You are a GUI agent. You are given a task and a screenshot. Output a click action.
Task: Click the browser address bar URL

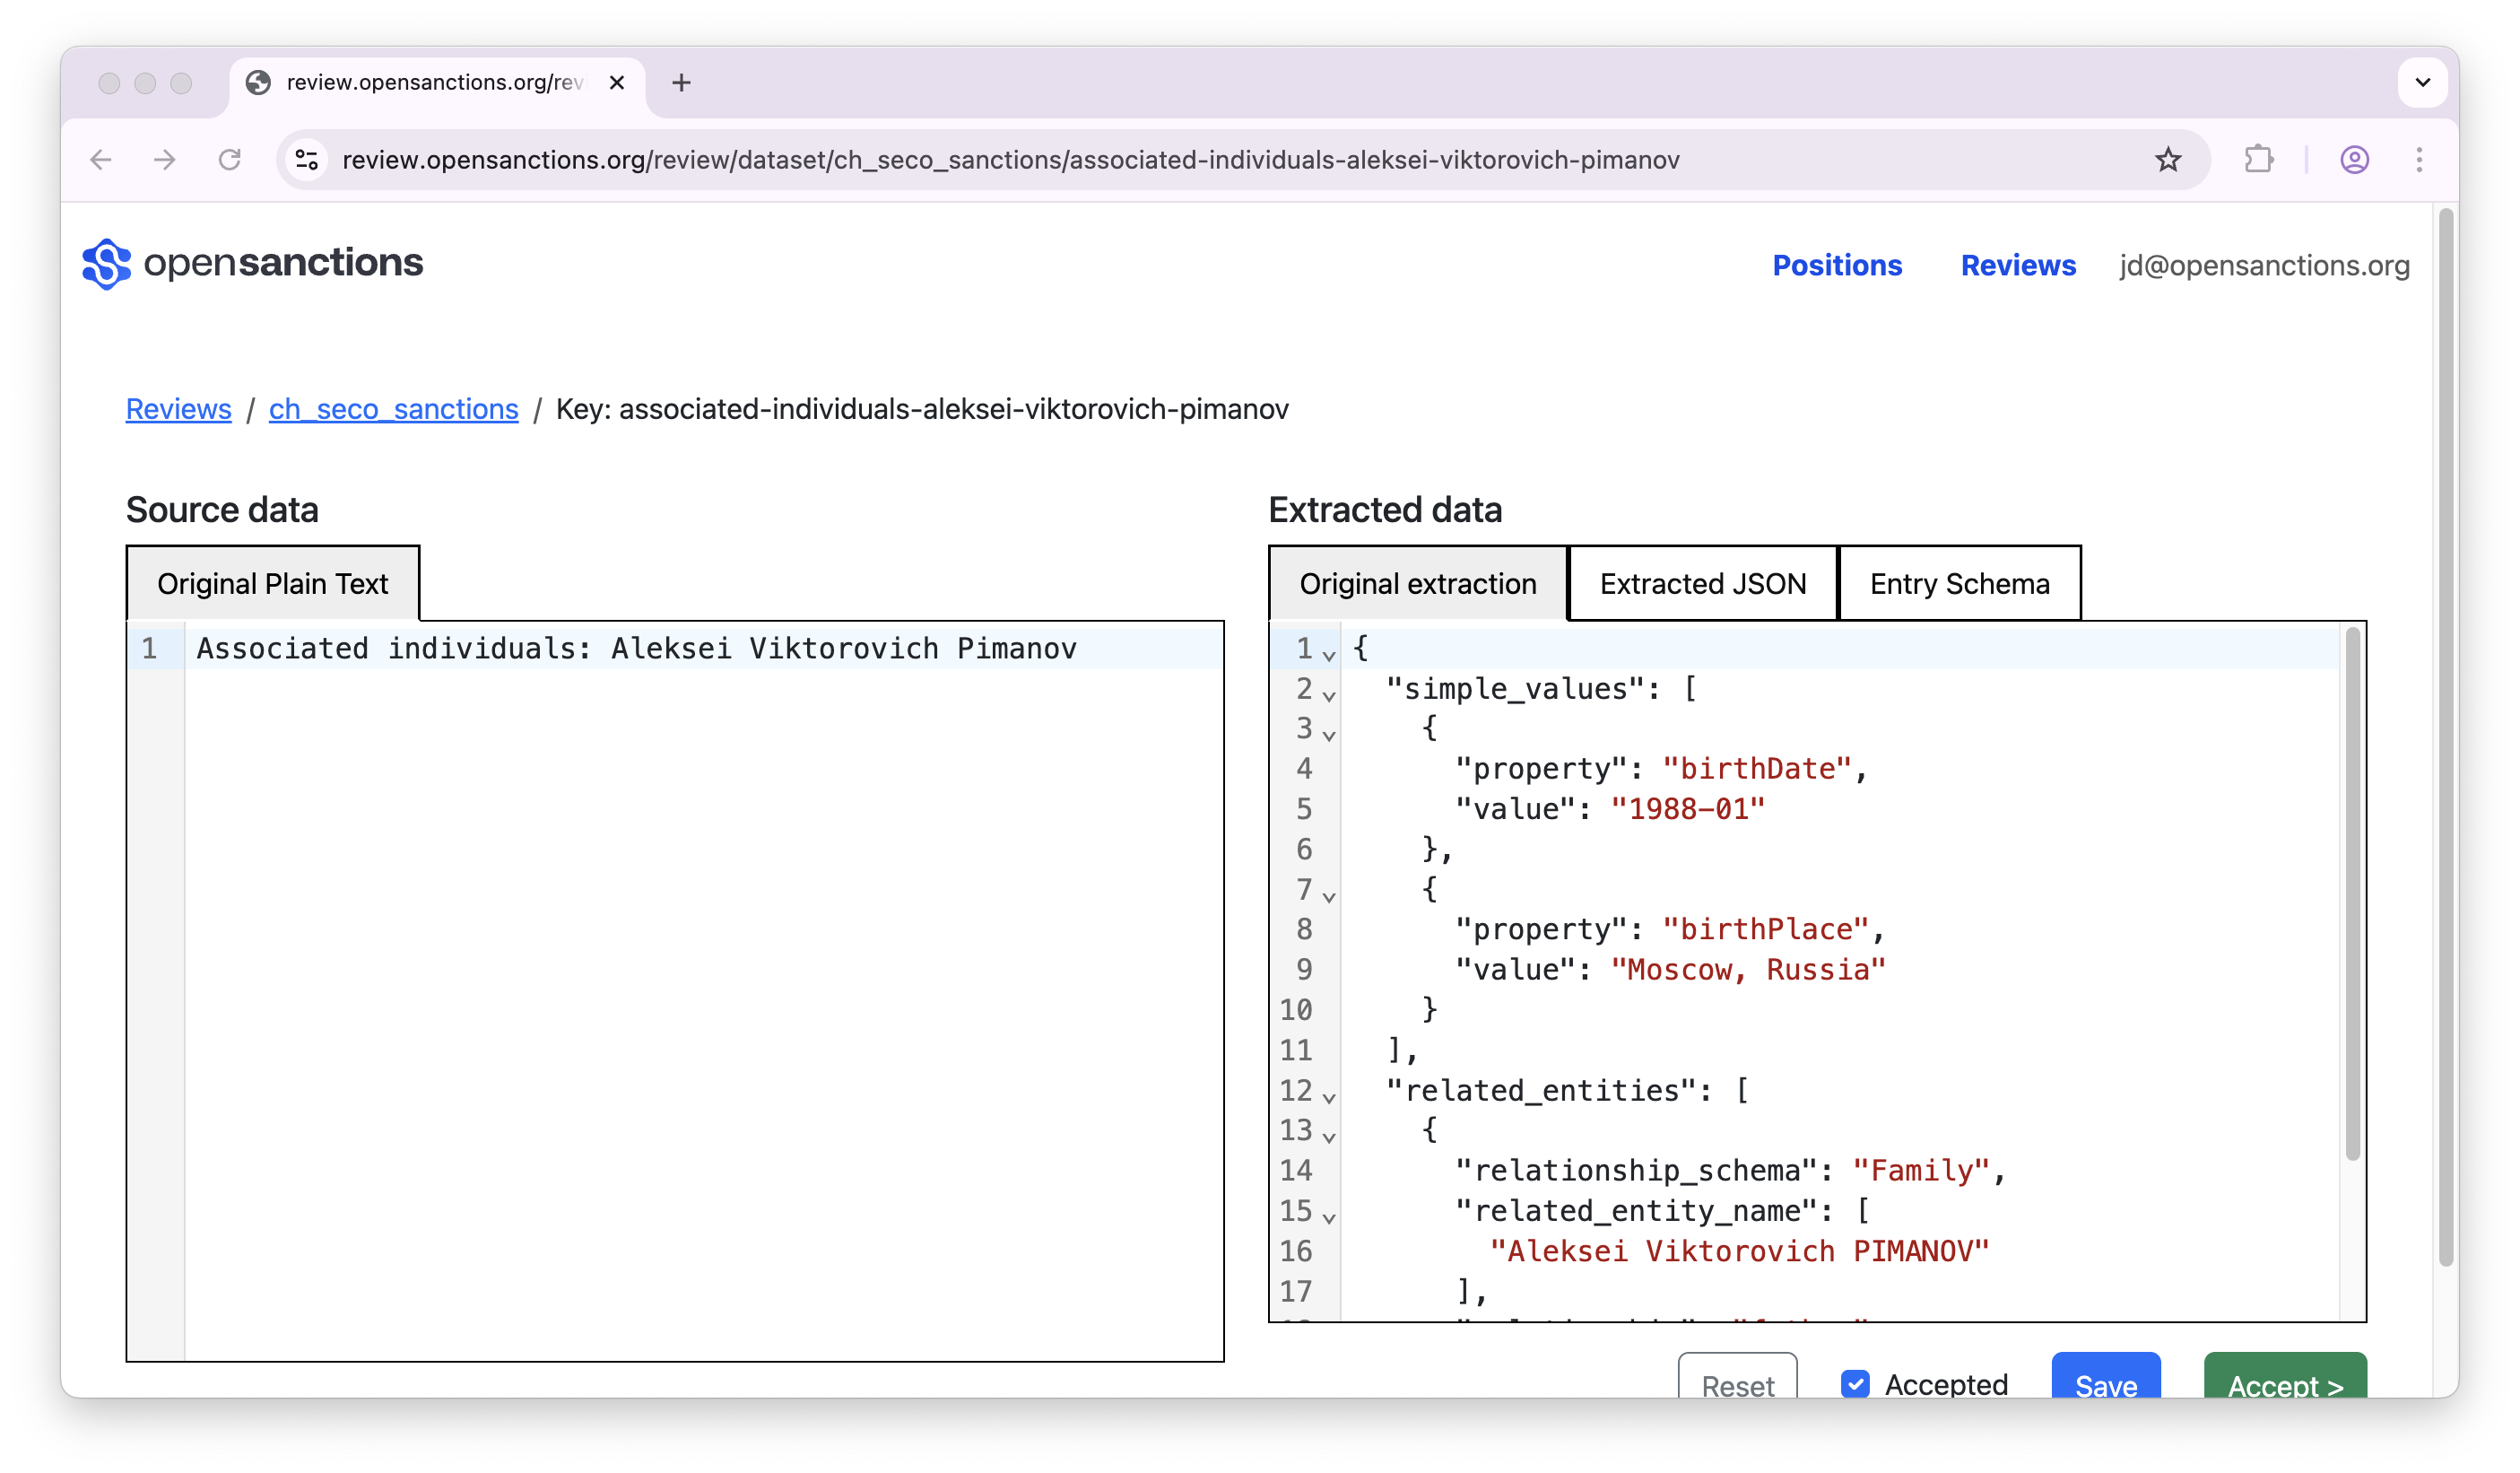click(1010, 160)
